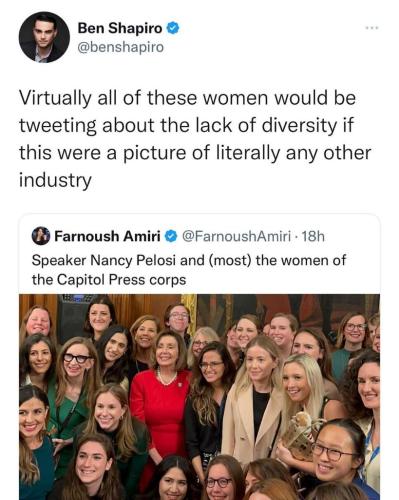Image resolution: width=399 pixels, height=500 pixels.
Task: Open the three-dot more options menu
Action: click(372, 28)
